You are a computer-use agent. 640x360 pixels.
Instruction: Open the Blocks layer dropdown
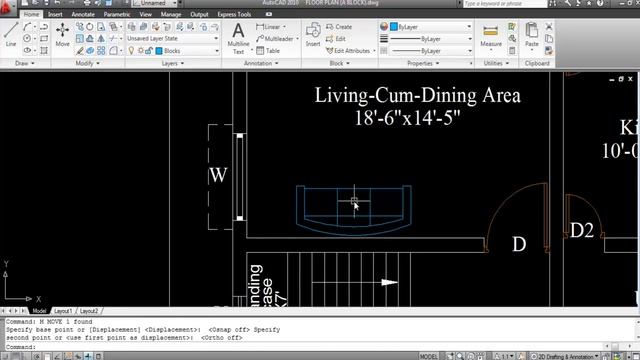click(x=173, y=51)
